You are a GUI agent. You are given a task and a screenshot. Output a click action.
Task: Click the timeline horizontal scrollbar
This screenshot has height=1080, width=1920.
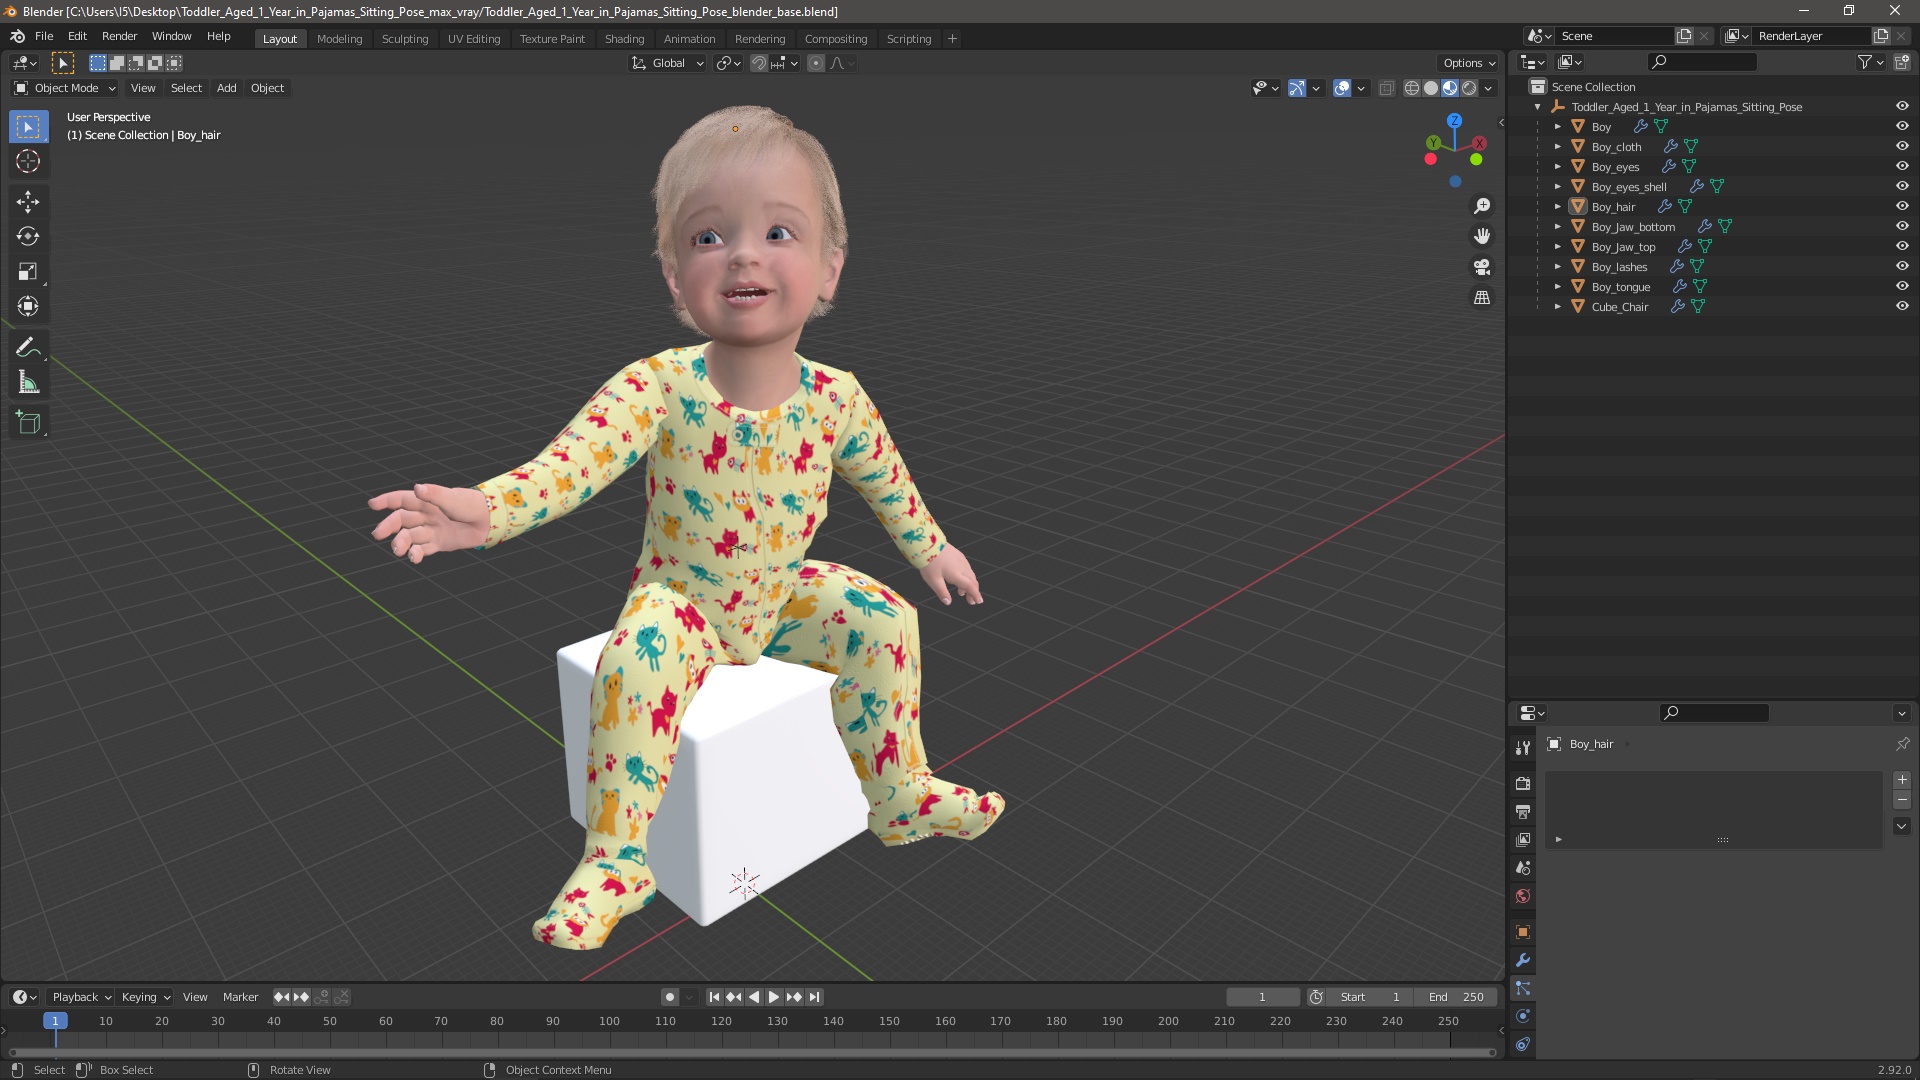click(752, 1052)
